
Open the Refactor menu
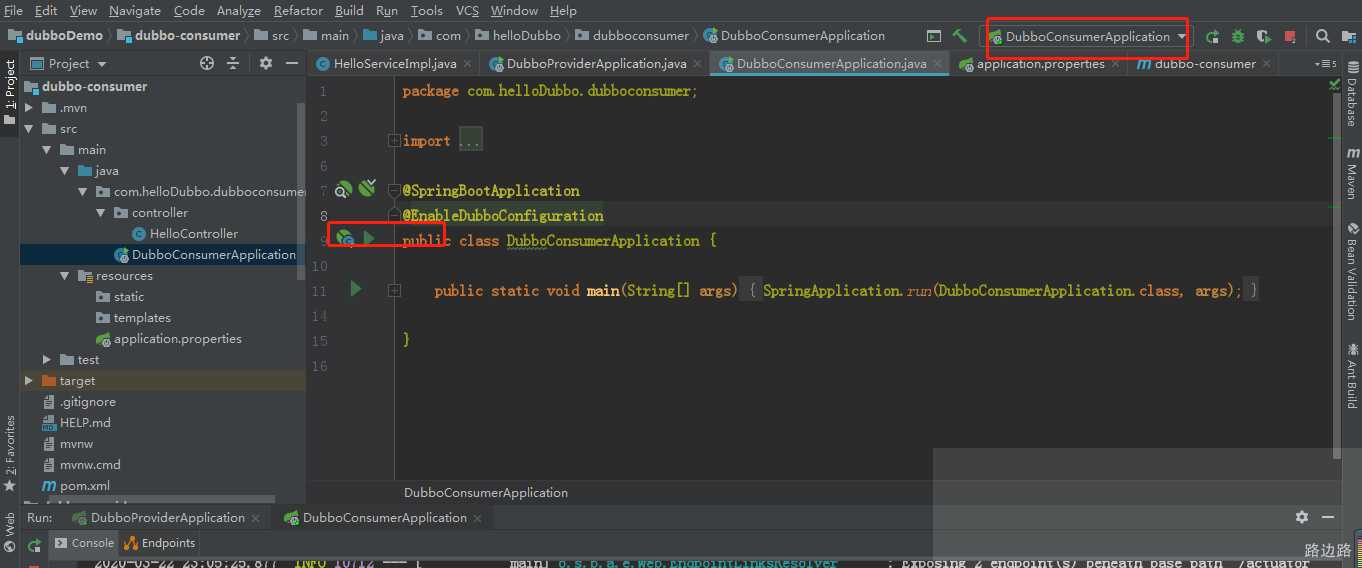[x=298, y=10]
